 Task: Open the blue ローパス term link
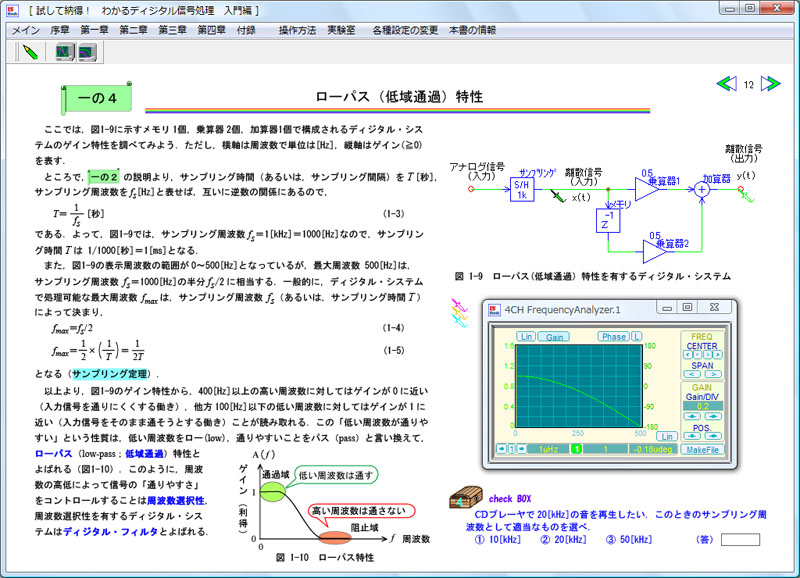point(53,454)
